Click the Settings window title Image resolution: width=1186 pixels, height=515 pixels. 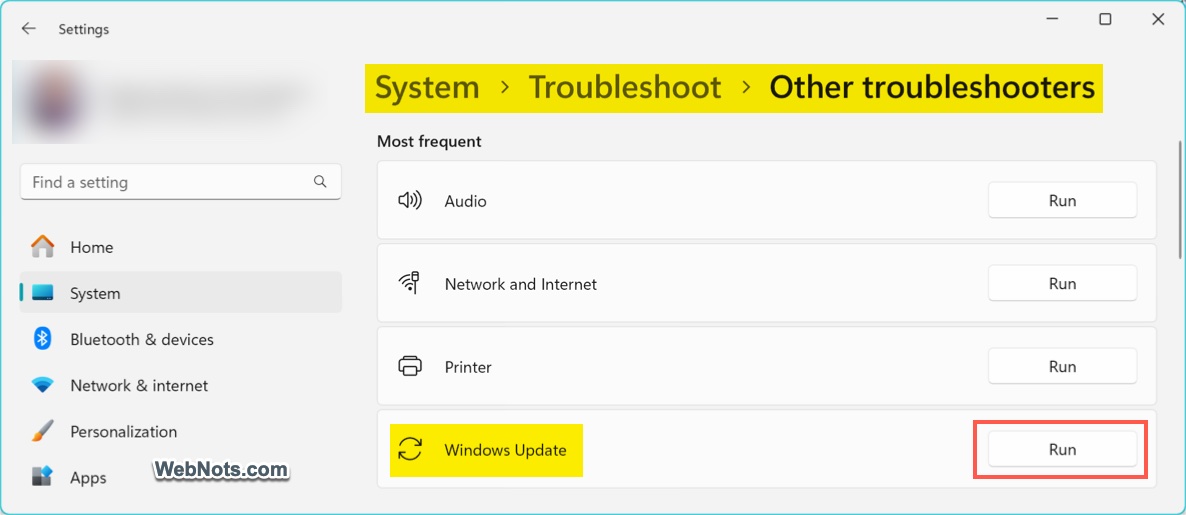click(84, 29)
